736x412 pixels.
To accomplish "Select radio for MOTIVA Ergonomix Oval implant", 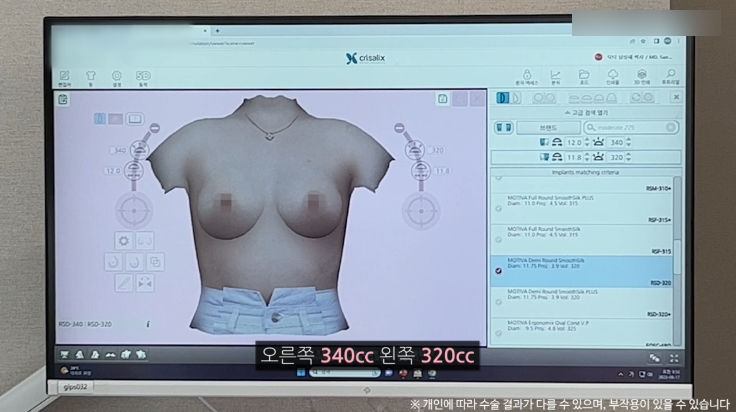I will [x=498, y=333].
